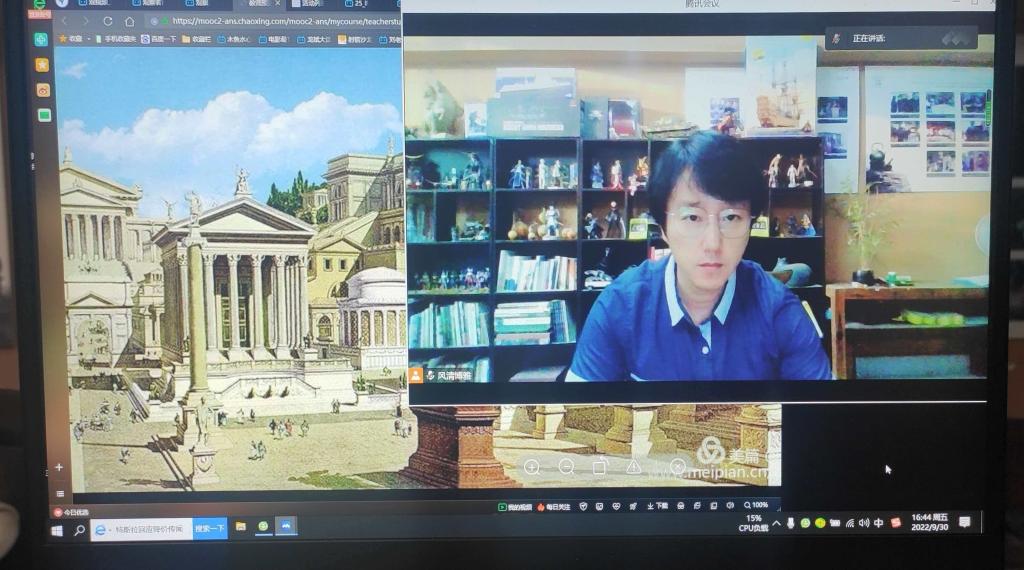Click the browser forward arrow
The height and width of the screenshot is (570, 1024).
click(86, 22)
